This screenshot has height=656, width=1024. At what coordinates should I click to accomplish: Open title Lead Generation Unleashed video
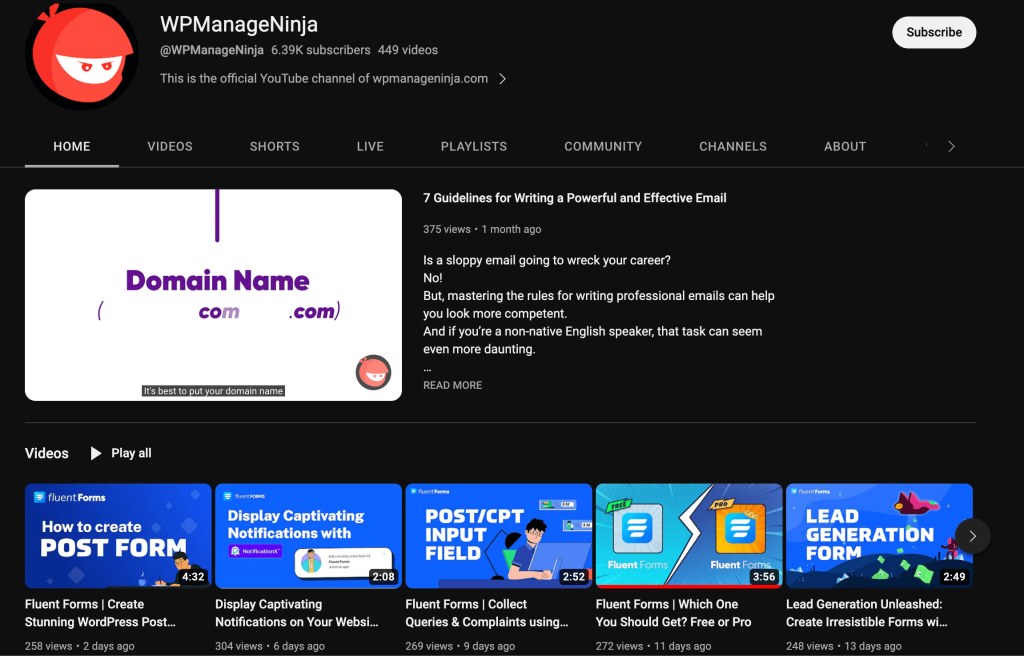(867, 613)
